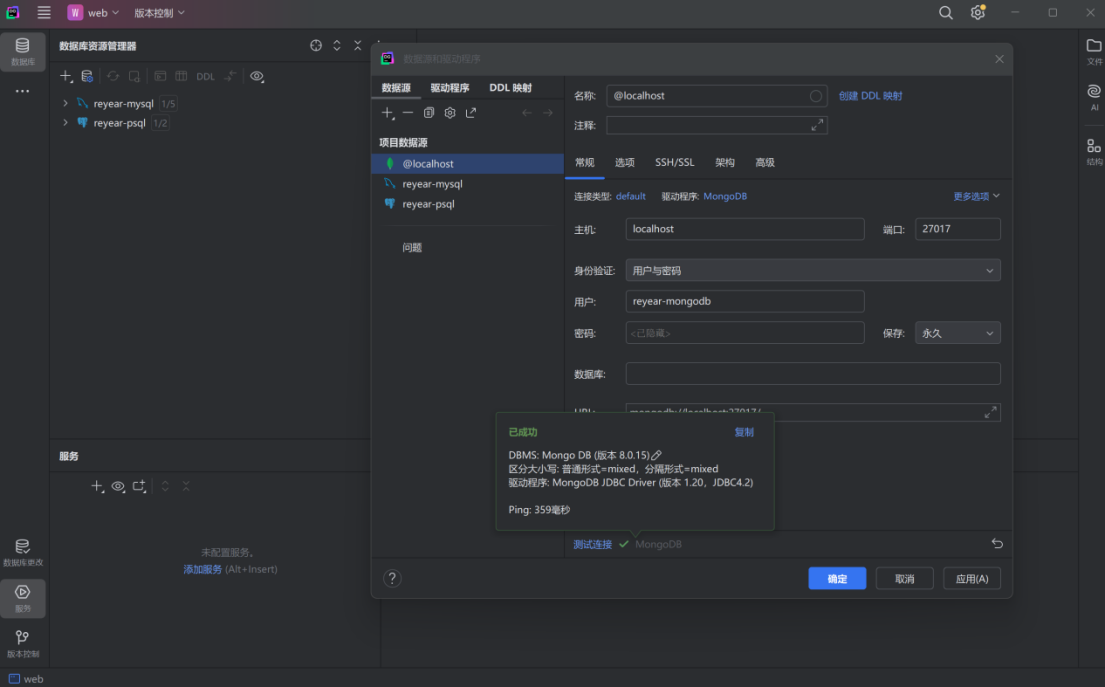The image size is (1105, 687).
Task: Duplicate the selected data source icon
Action: pos(428,113)
